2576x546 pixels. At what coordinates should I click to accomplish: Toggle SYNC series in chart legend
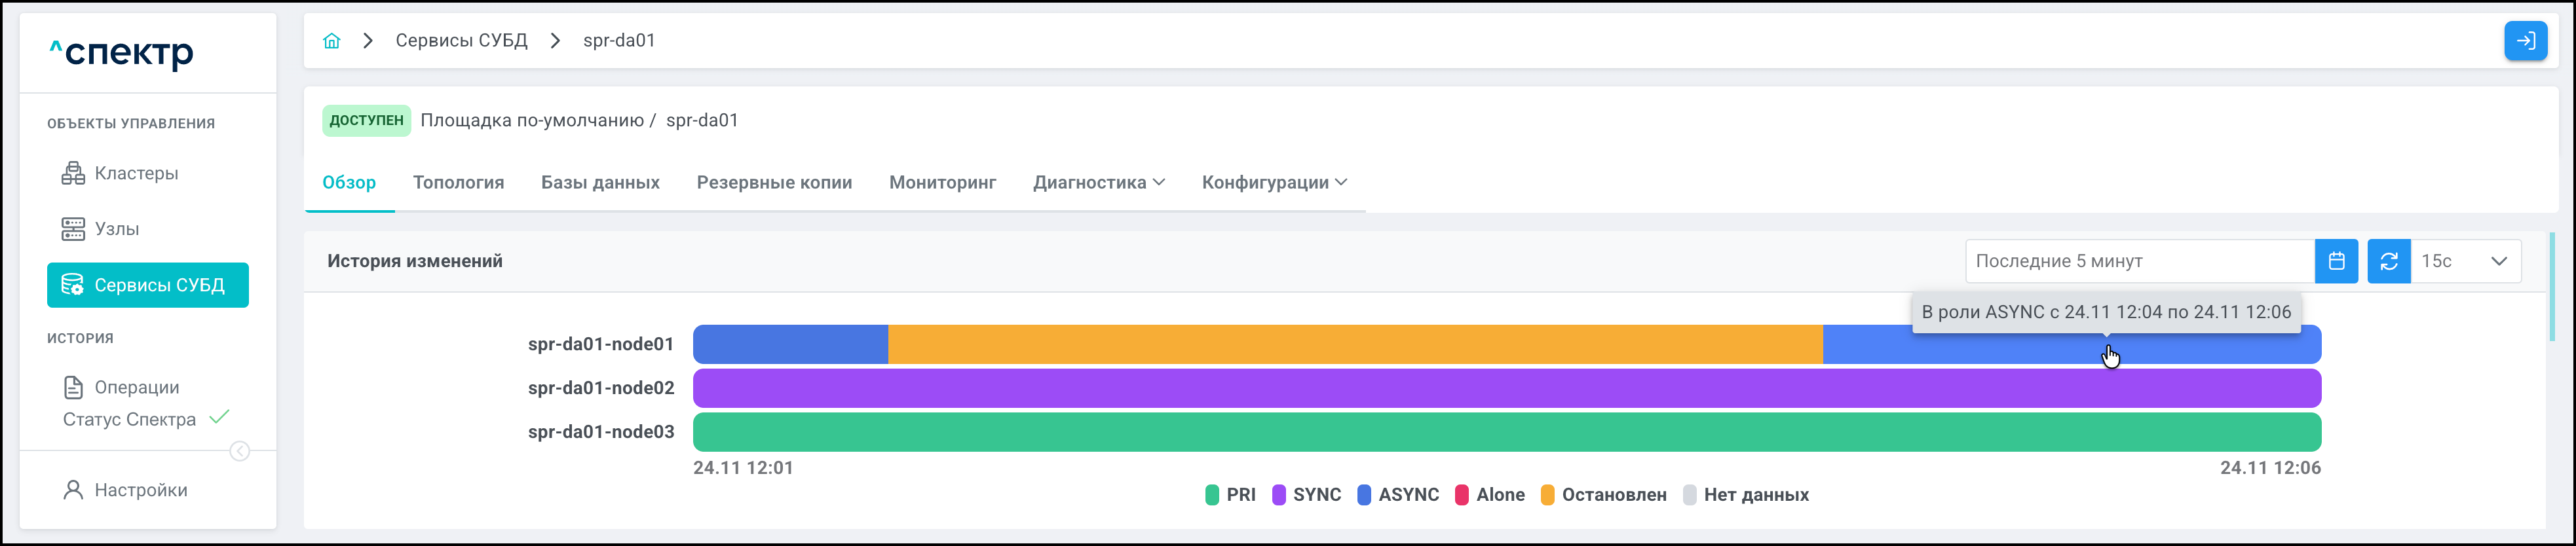point(1307,495)
